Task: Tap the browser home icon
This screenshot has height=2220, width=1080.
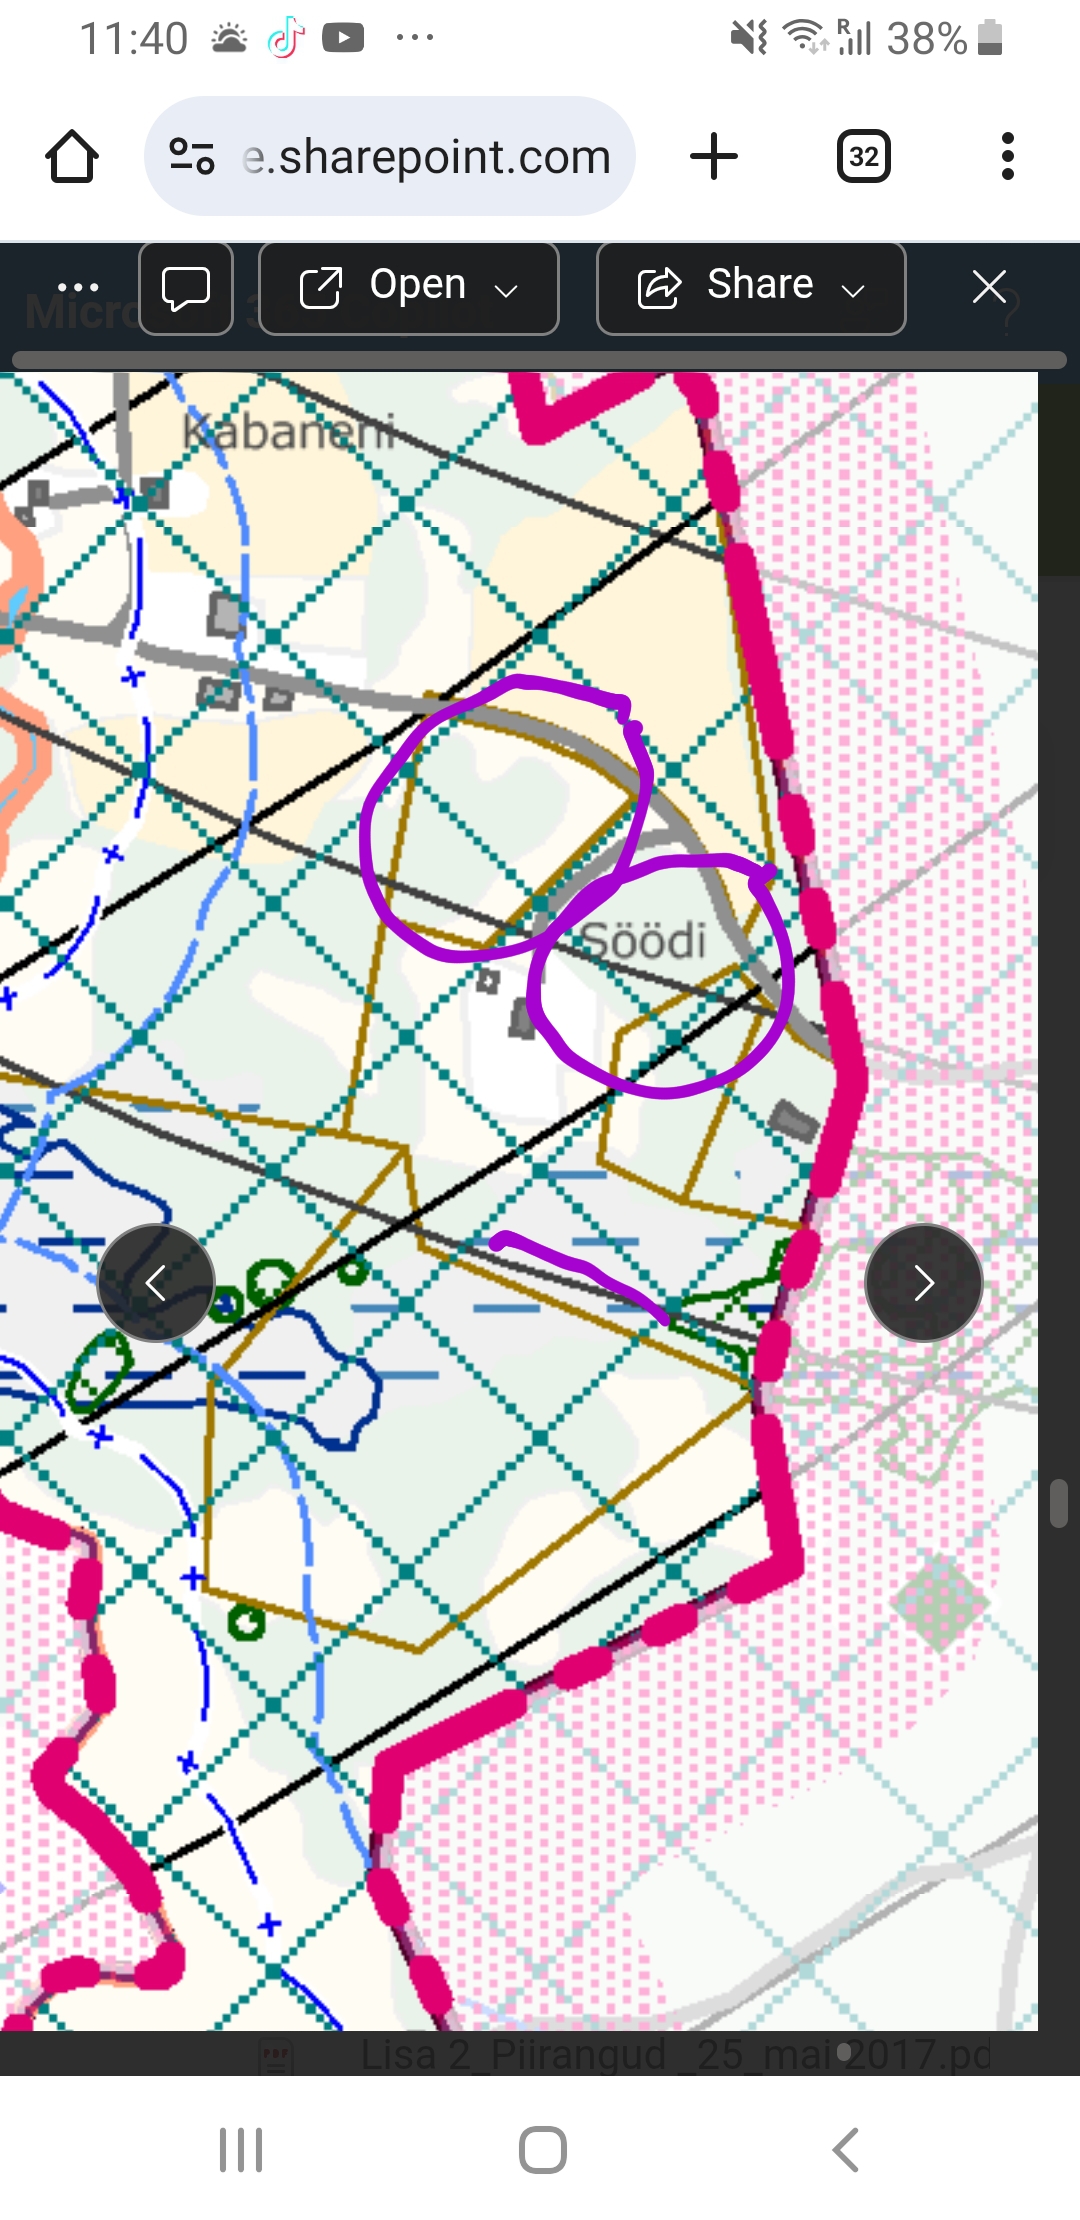Action: [72, 157]
